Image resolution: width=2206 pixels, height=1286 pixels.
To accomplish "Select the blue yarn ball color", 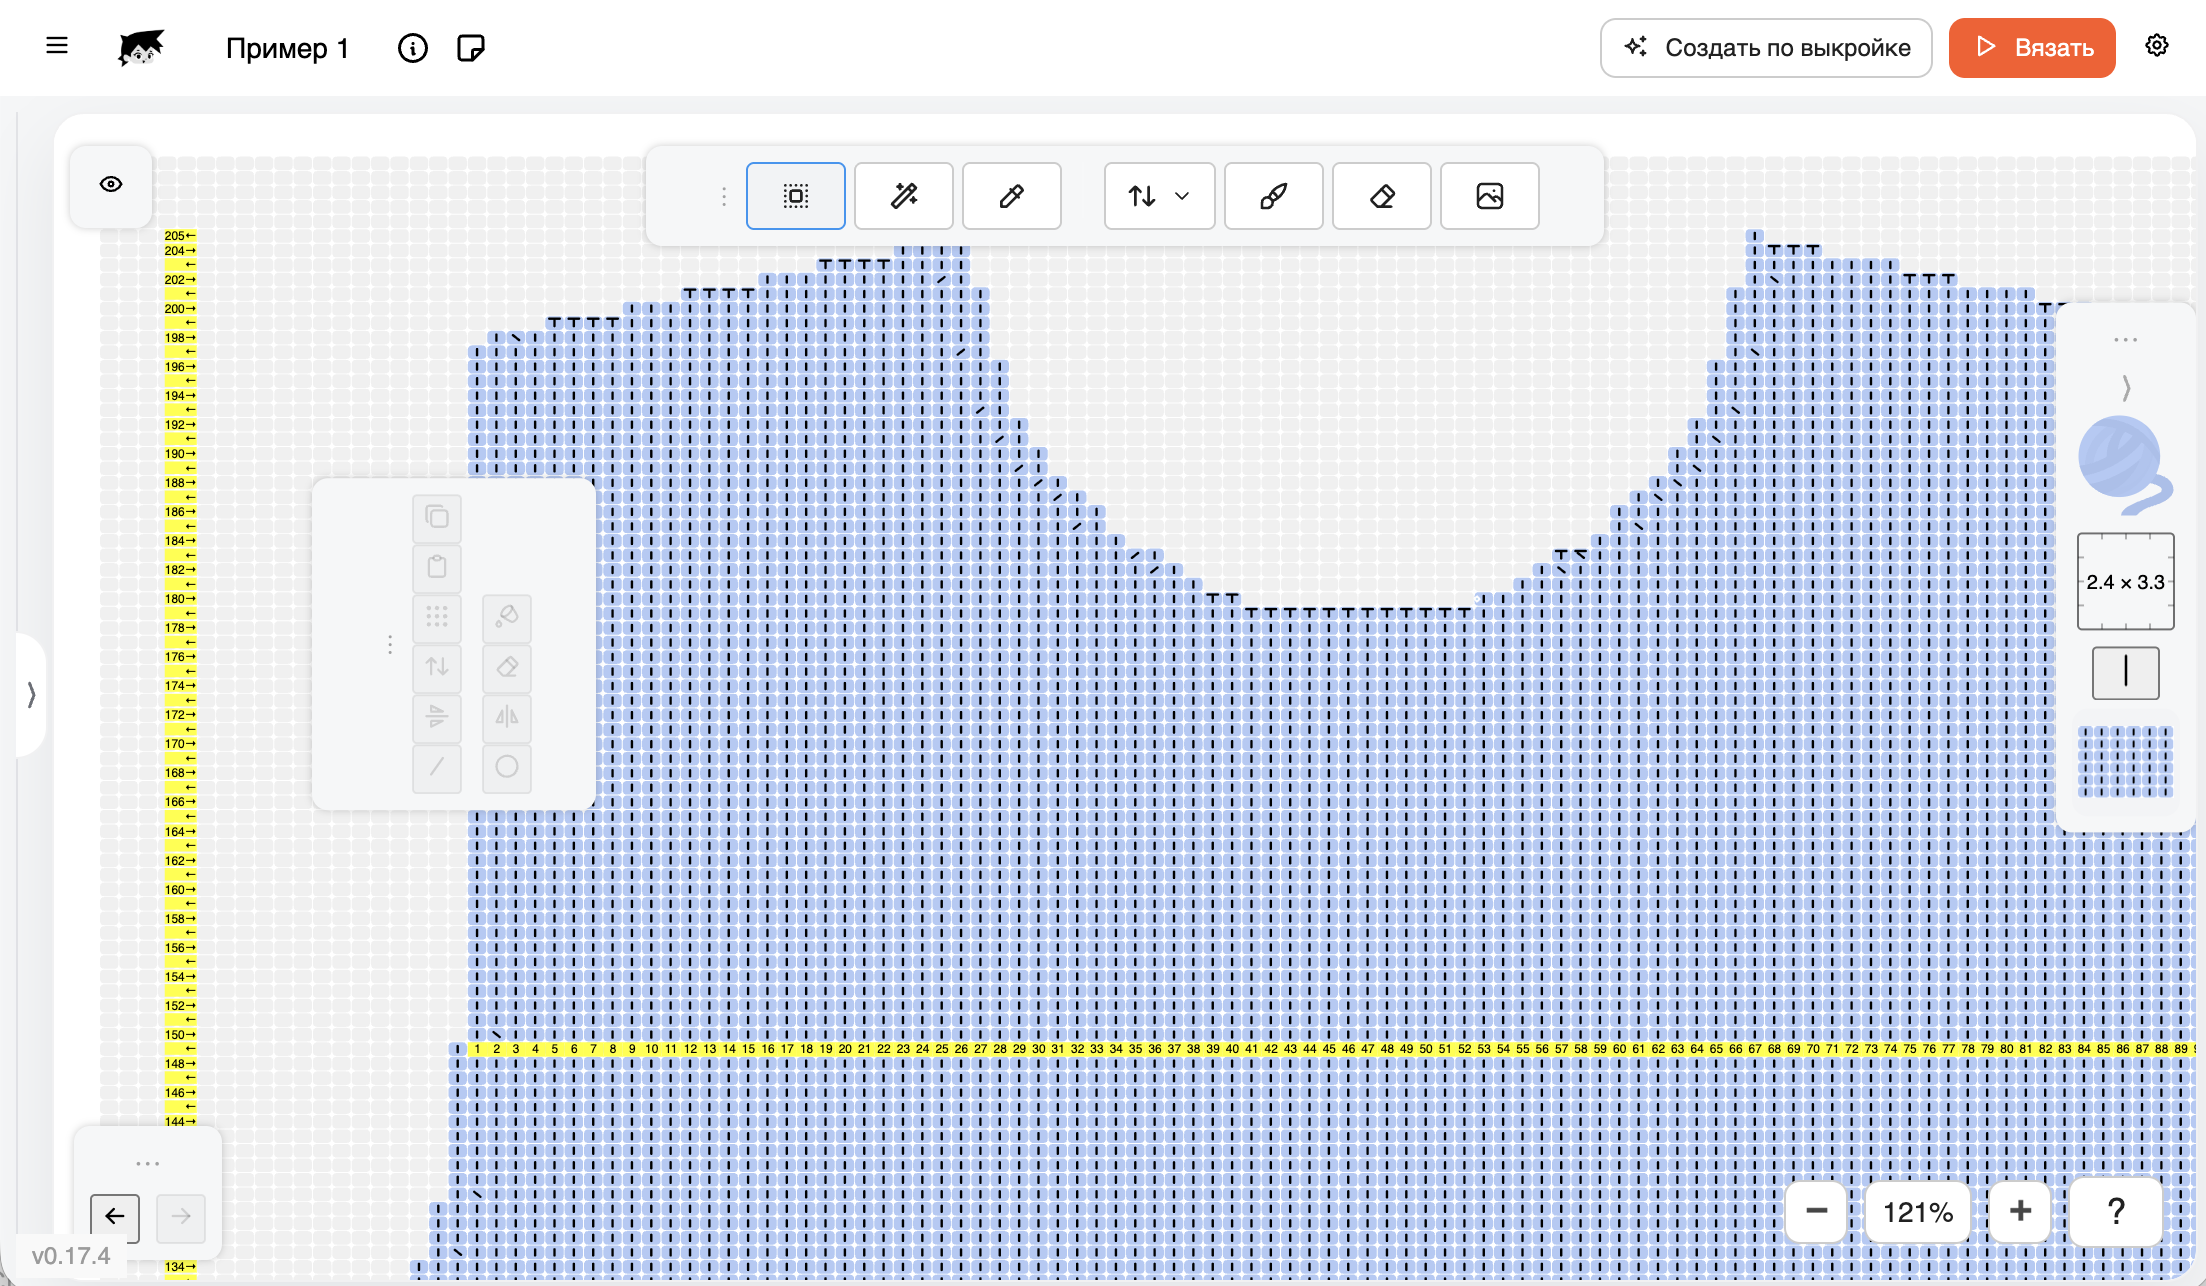I will tap(2124, 463).
